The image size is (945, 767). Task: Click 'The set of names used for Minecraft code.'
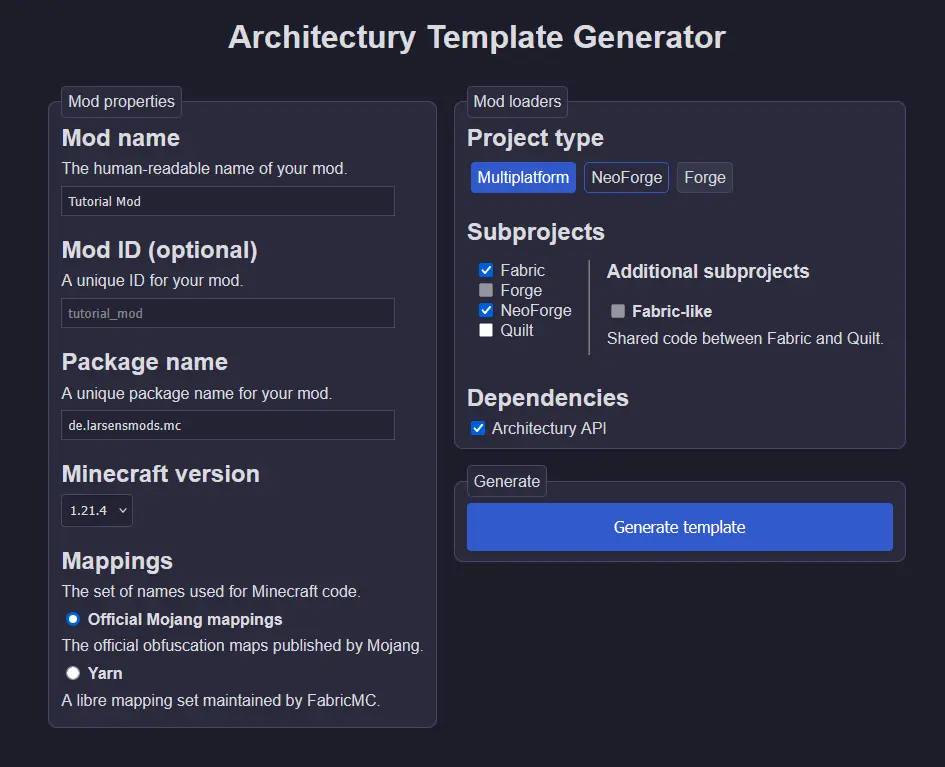pos(211,592)
